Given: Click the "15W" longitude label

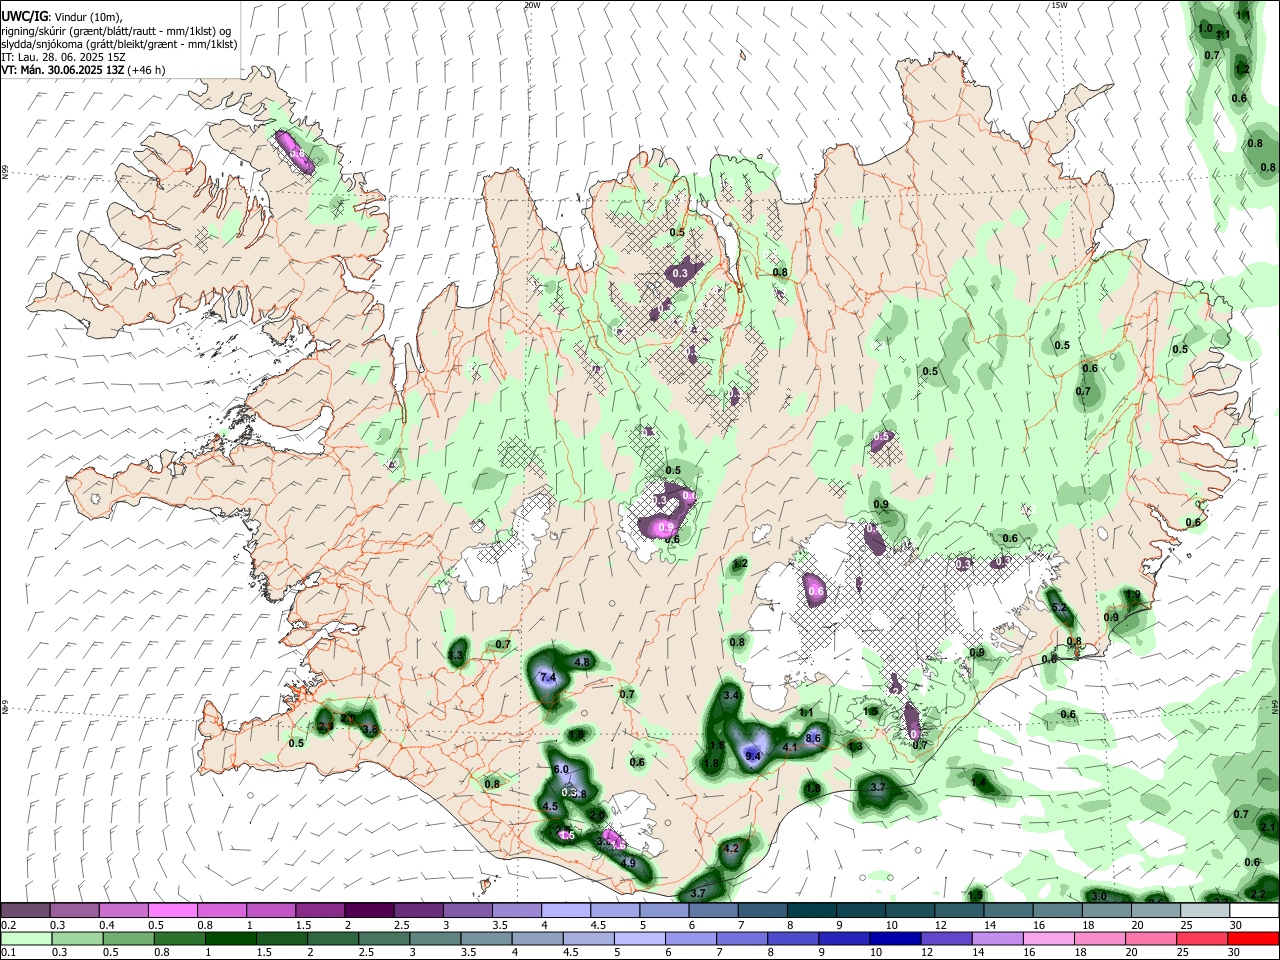Looking at the screenshot, I should 1059,5.
